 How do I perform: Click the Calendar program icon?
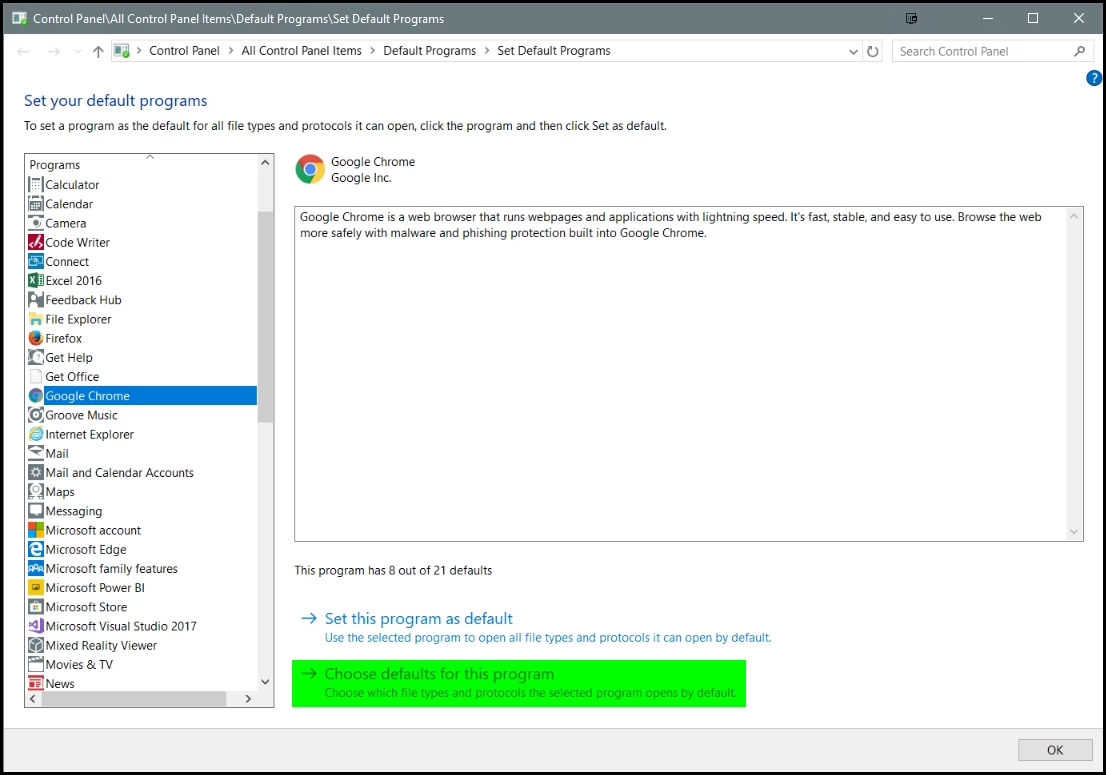click(36, 204)
